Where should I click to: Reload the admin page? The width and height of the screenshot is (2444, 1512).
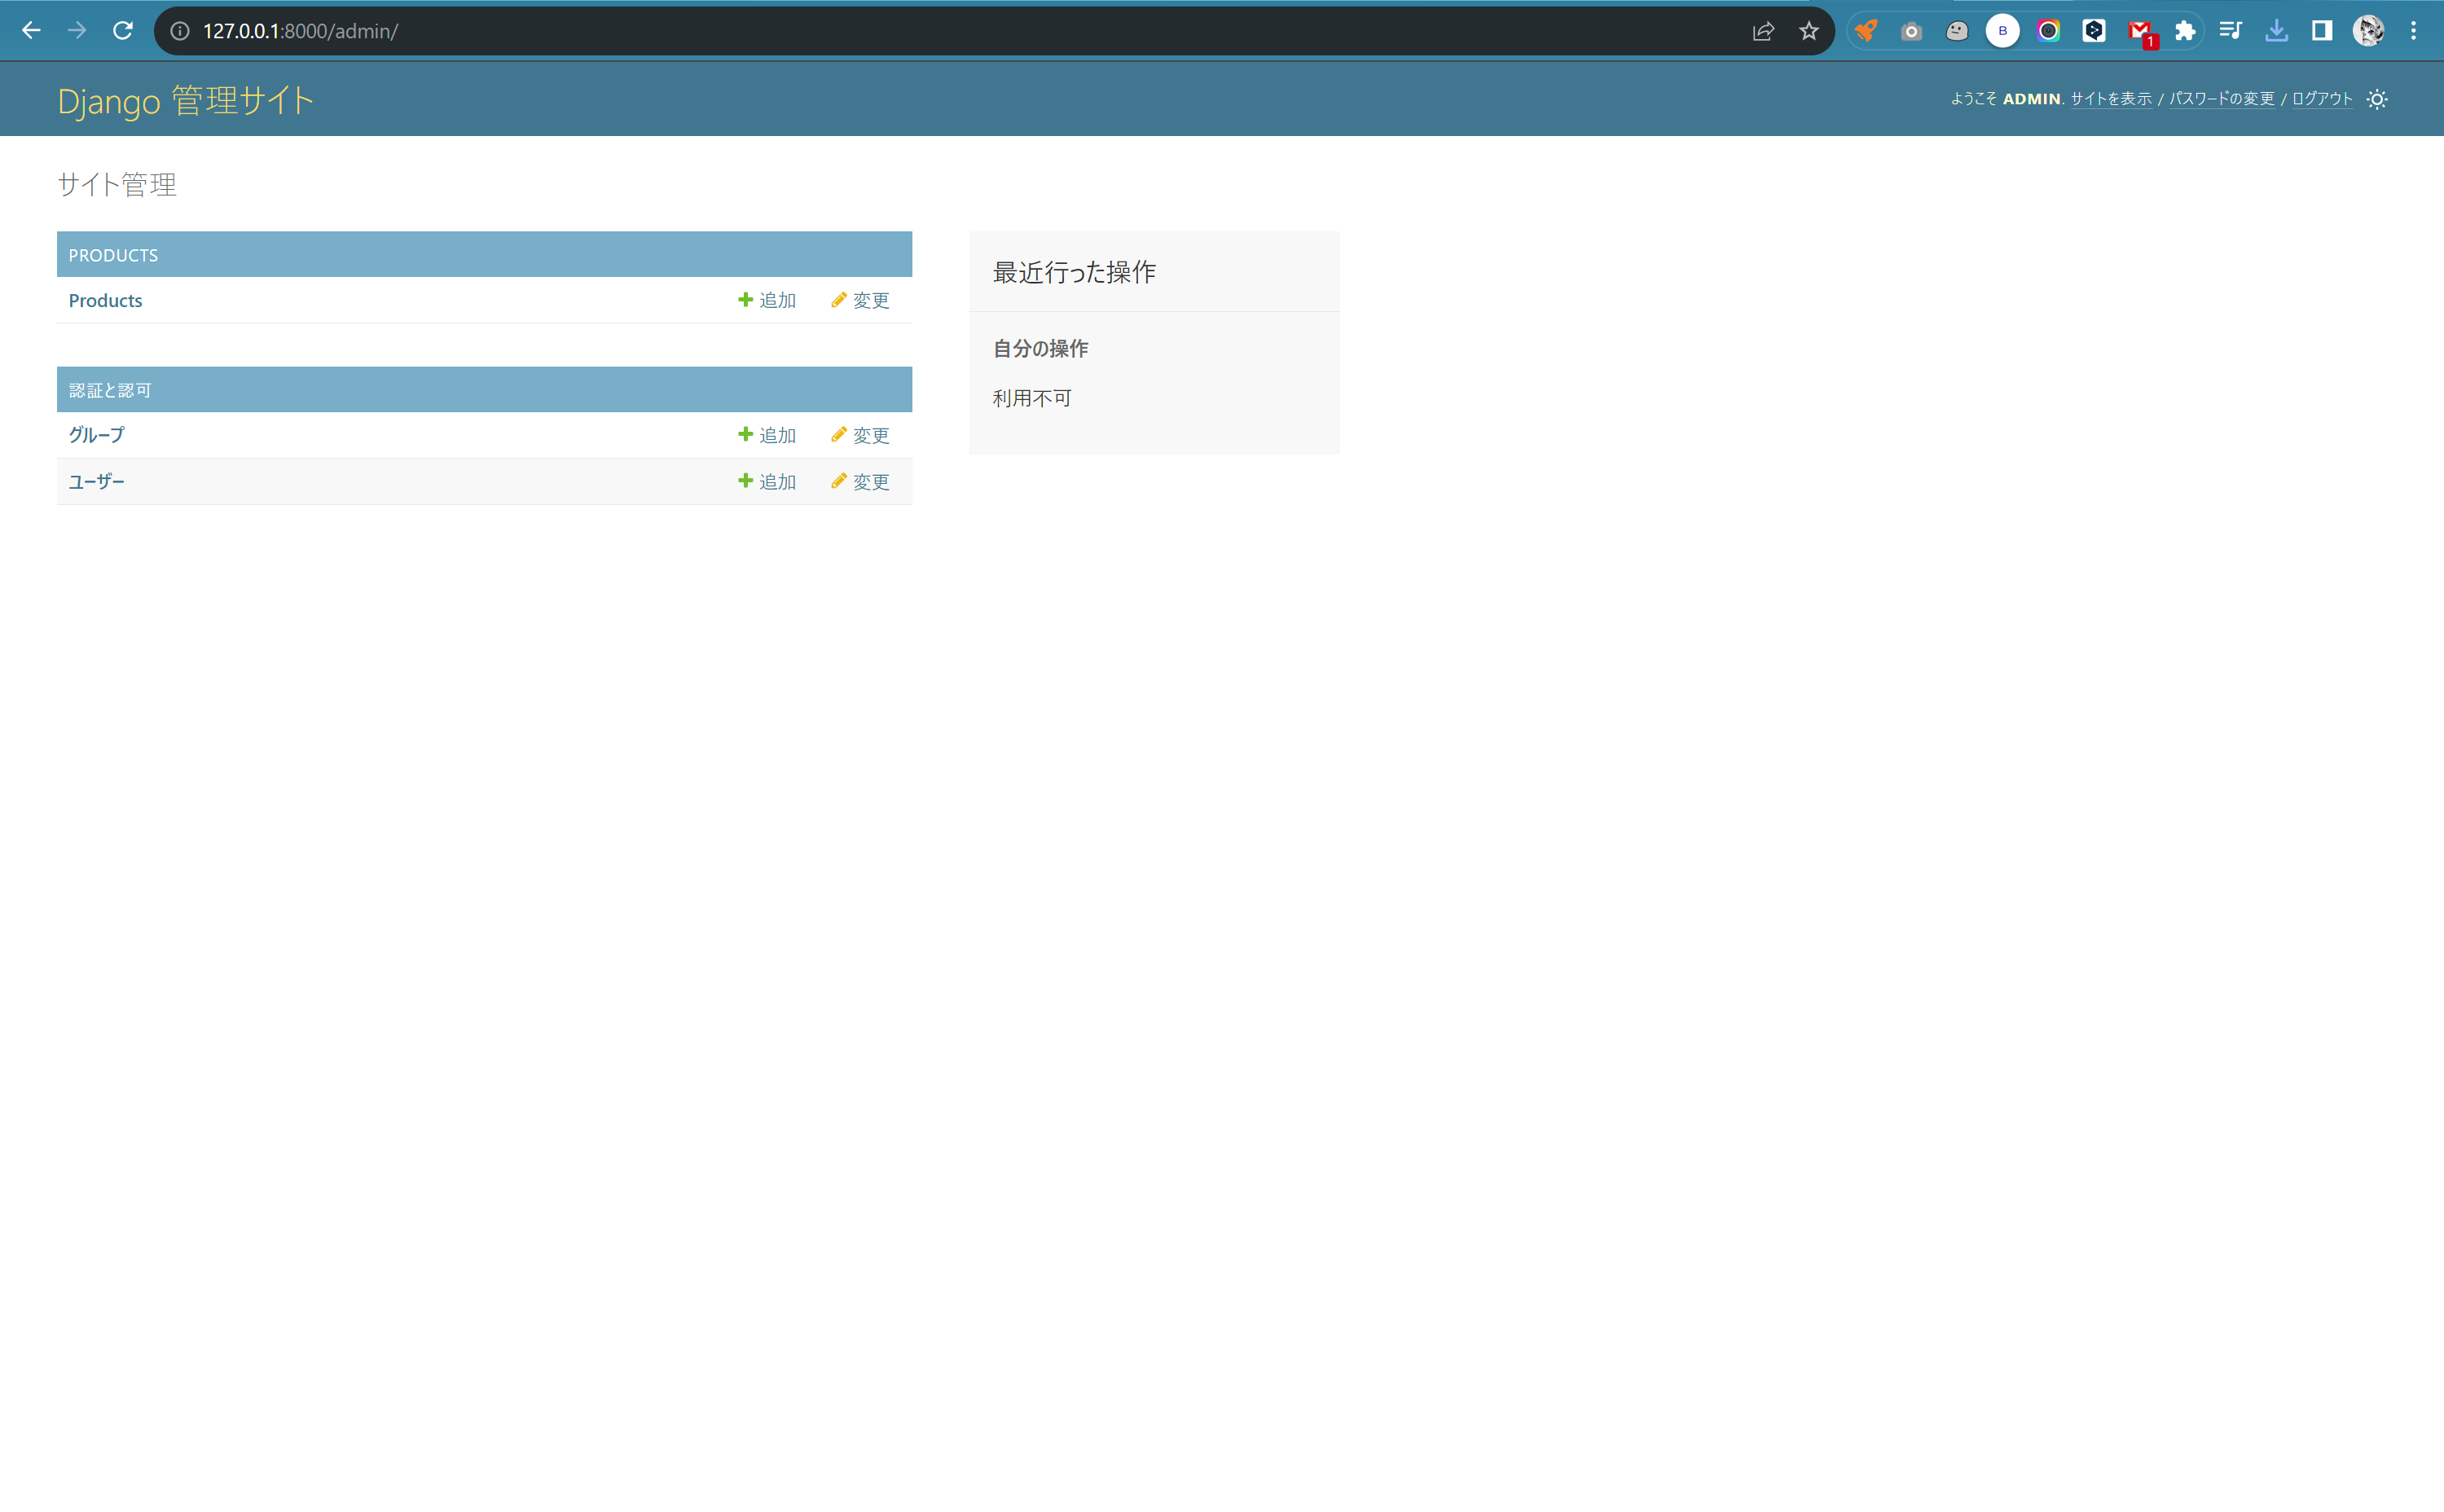click(123, 30)
